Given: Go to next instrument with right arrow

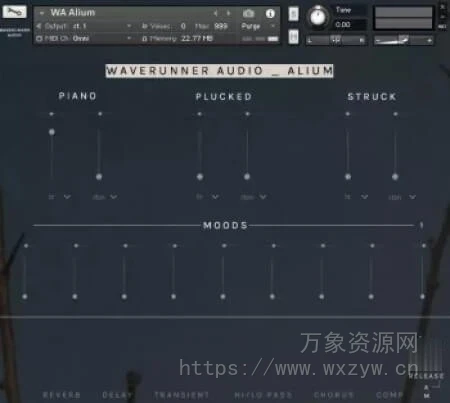Looking at the screenshot, I should [x=228, y=13].
